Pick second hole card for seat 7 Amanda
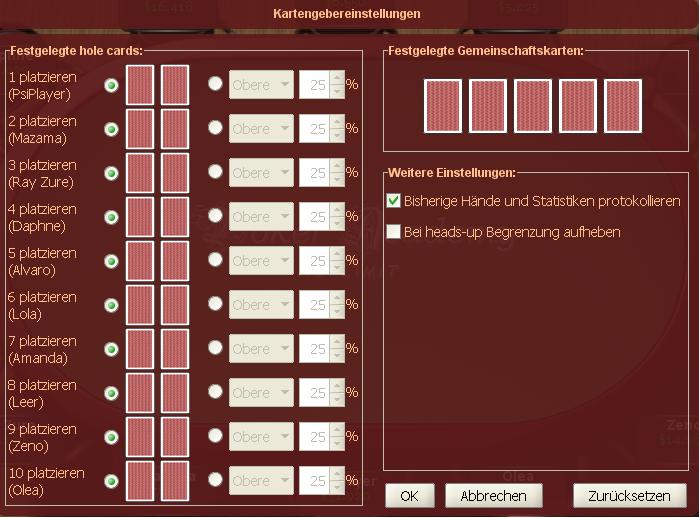700x518 pixels. point(175,349)
